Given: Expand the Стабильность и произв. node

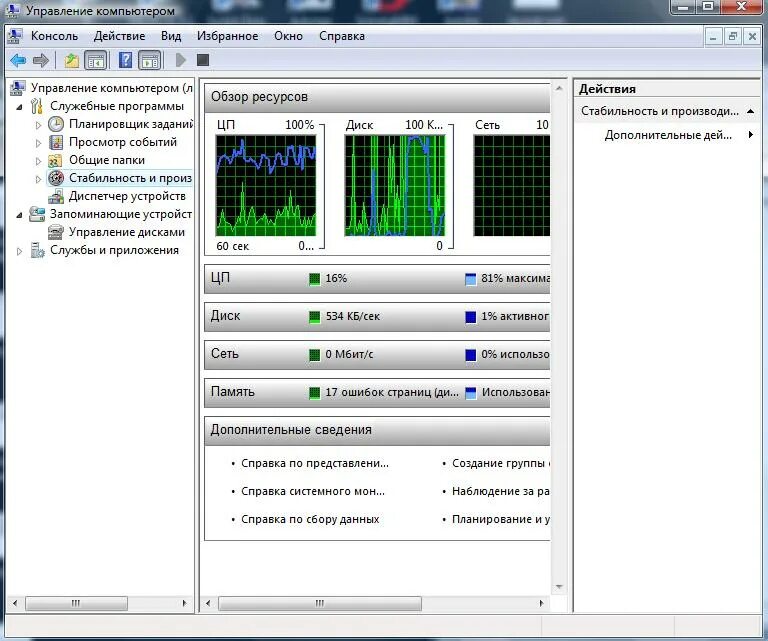Looking at the screenshot, I should tap(38, 179).
